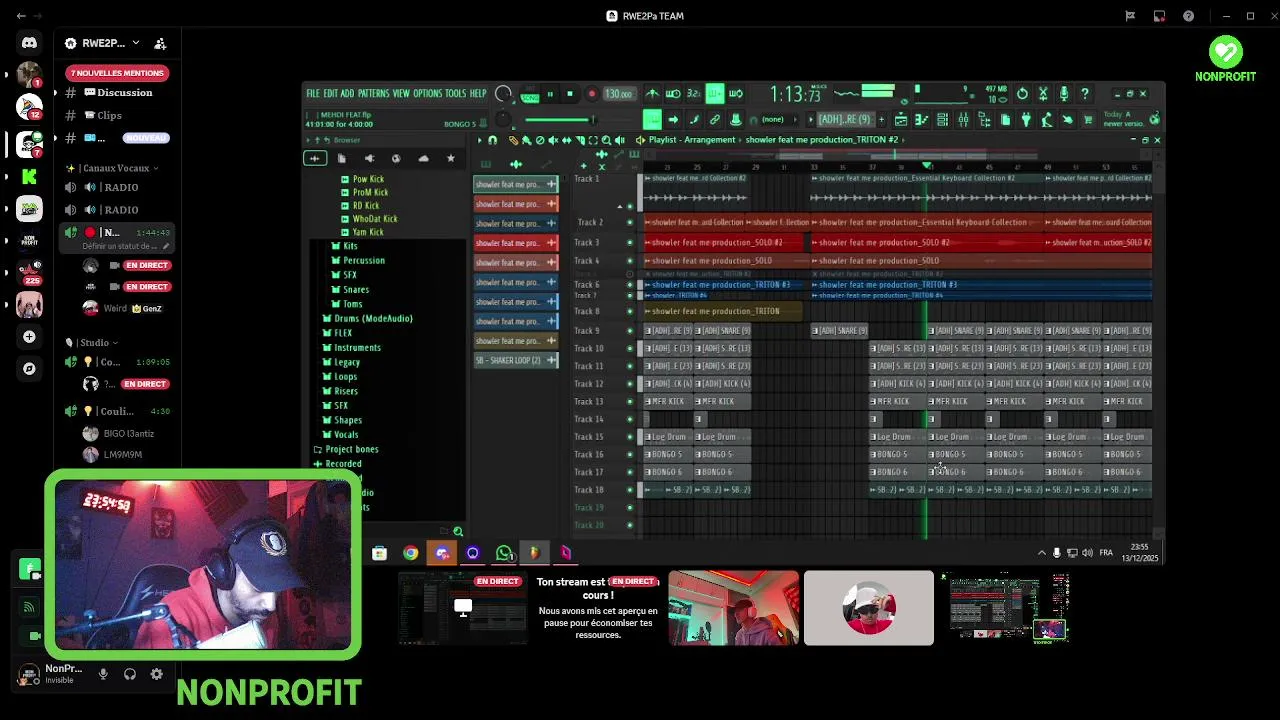Mute Track 13 with its green dot
The width and height of the screenshot is (1280, 720).
630,402
